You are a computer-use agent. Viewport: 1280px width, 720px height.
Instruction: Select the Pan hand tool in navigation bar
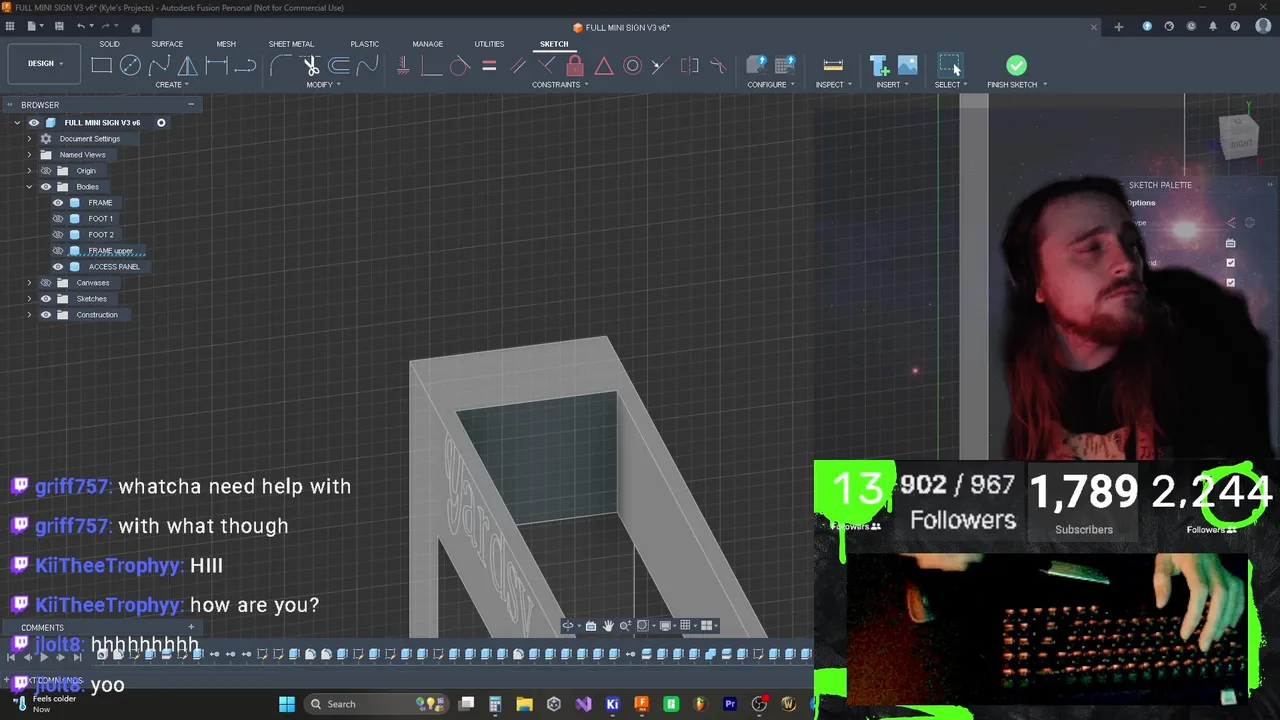[x=608, y=626]
